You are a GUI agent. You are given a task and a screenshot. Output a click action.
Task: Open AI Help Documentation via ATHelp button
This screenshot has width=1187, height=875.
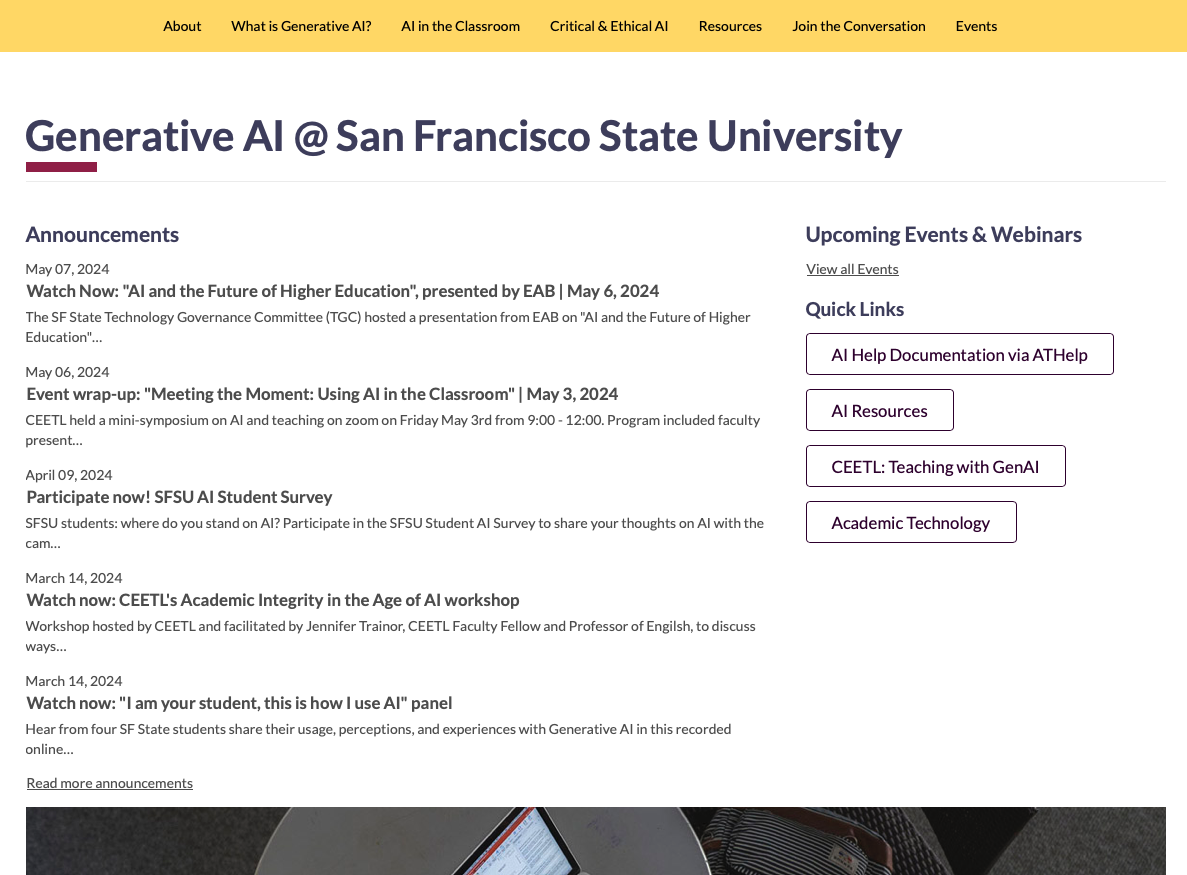(x=959, y=354)
